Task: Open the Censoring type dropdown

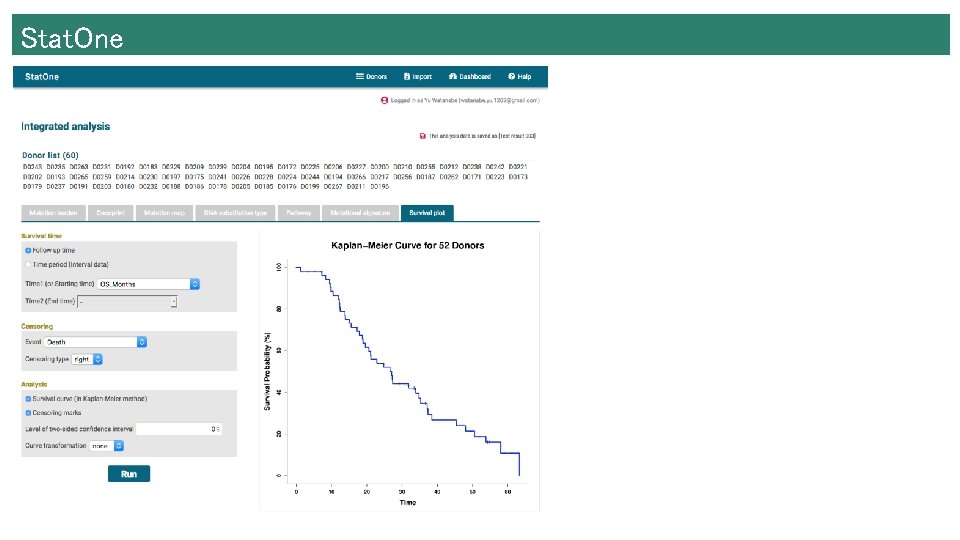Action: pos(87,359)
